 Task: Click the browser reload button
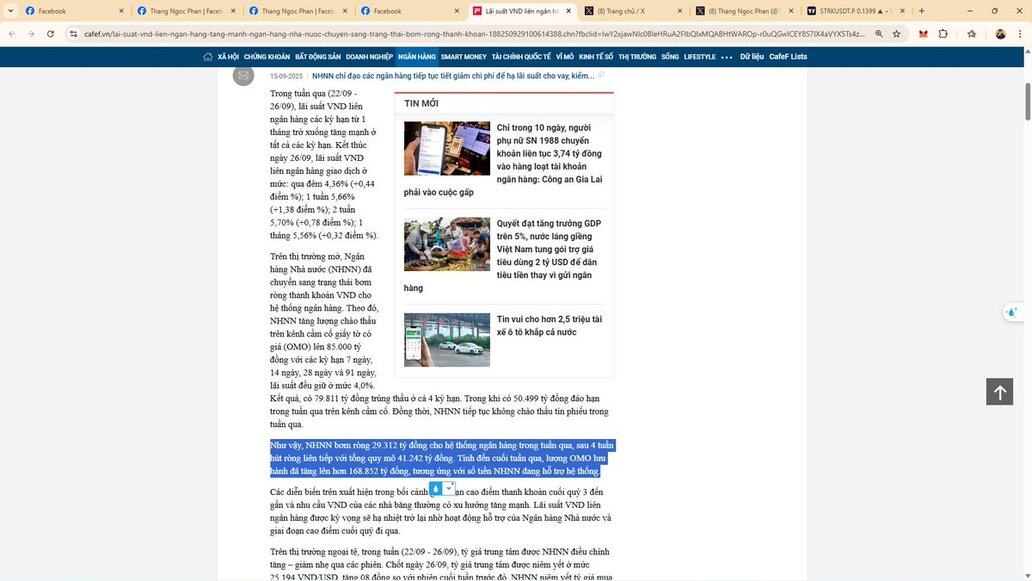point(50,34)
